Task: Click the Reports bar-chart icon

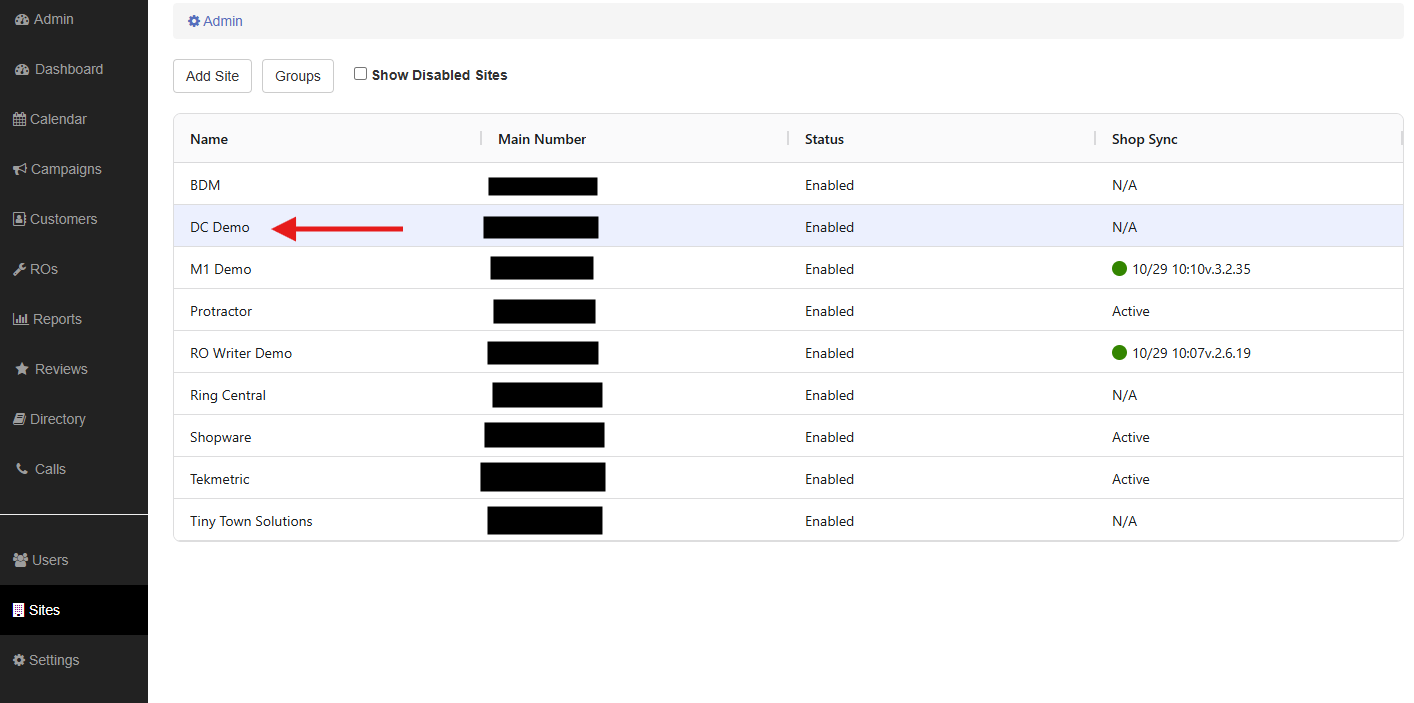Action: [x=20, y=319]
